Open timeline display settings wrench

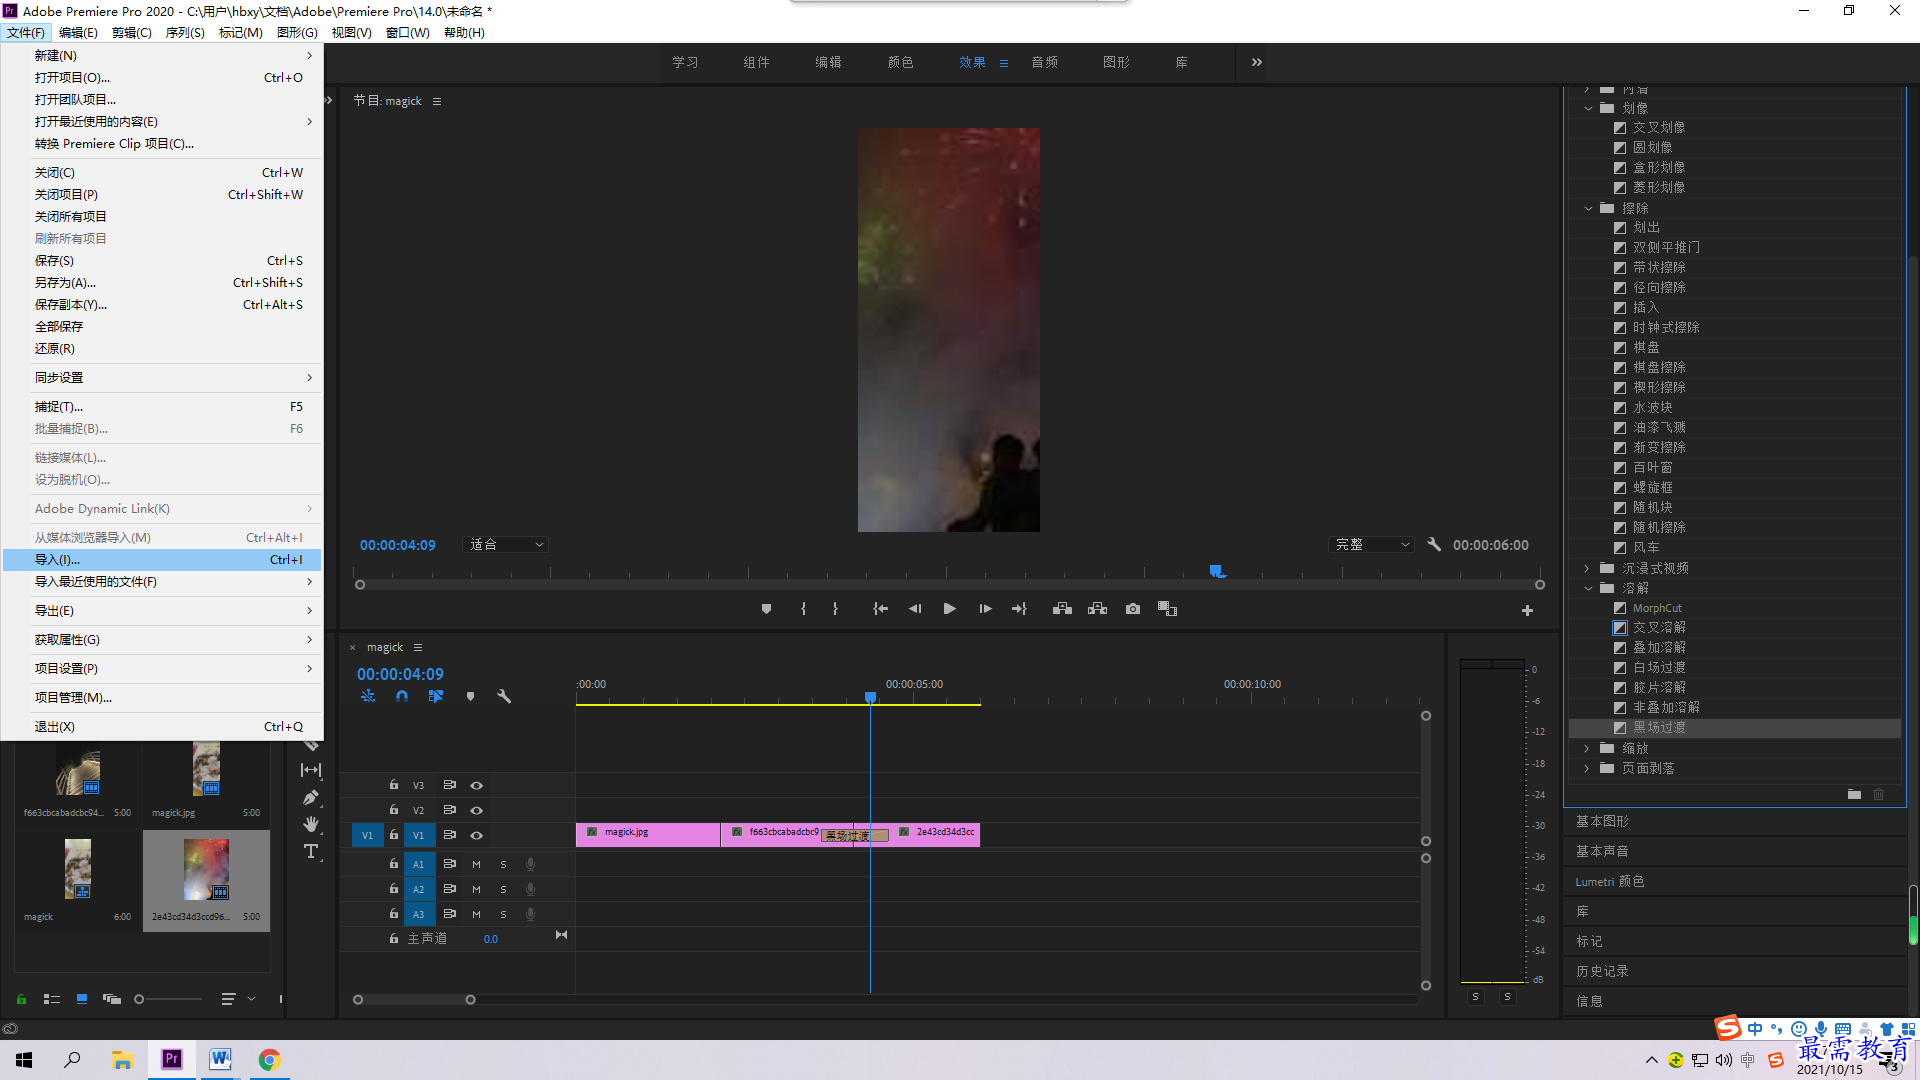click(x=504, y=696)
